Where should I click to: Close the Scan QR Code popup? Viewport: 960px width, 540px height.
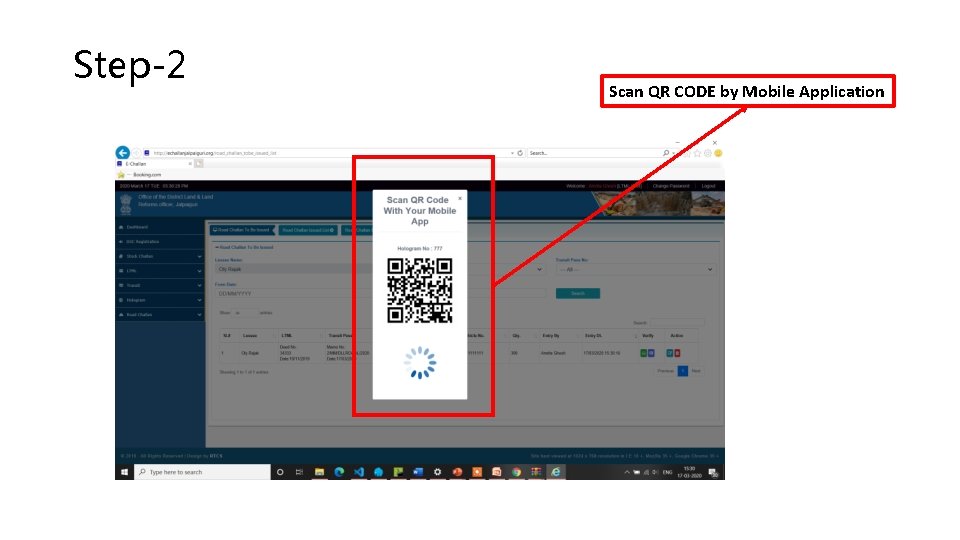[460, 198]
